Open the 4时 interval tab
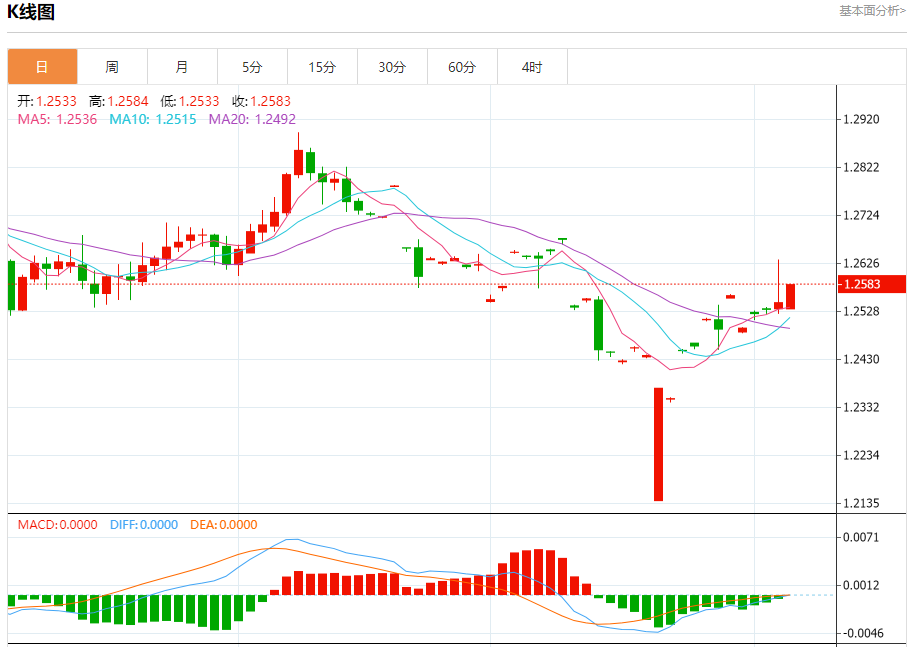Viewport: 913px width, 647px height. click(532, 67)
